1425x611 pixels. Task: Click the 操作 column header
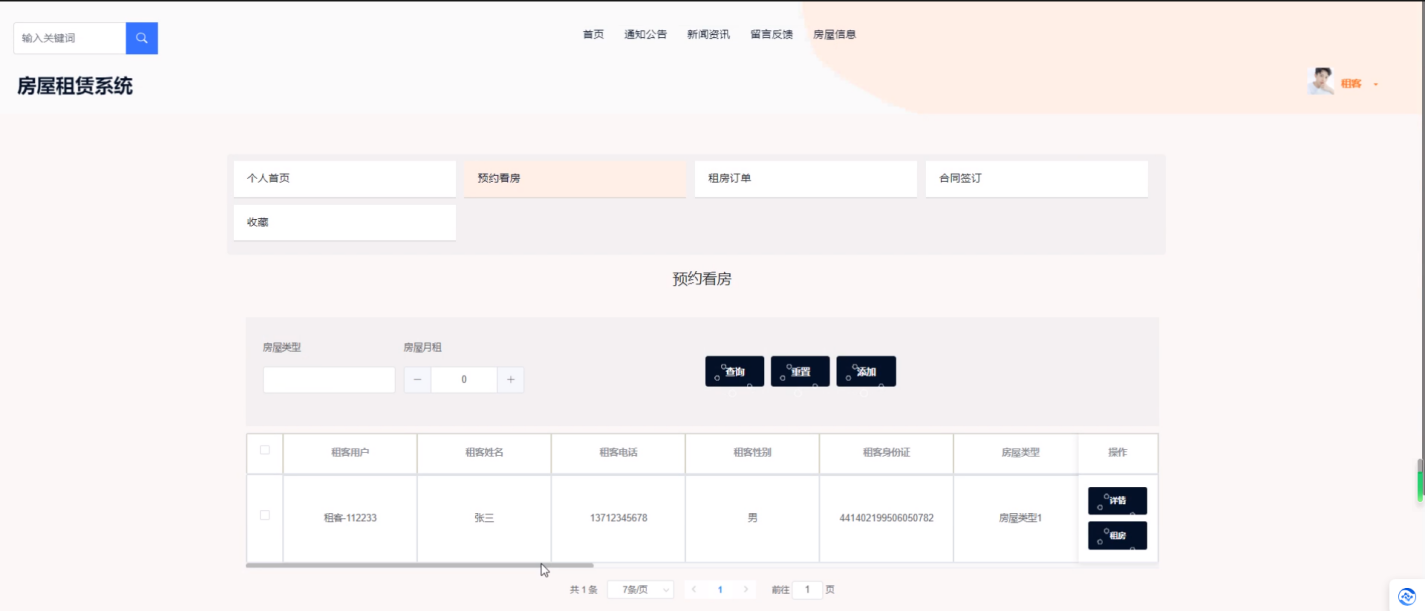click(1117, 453)
